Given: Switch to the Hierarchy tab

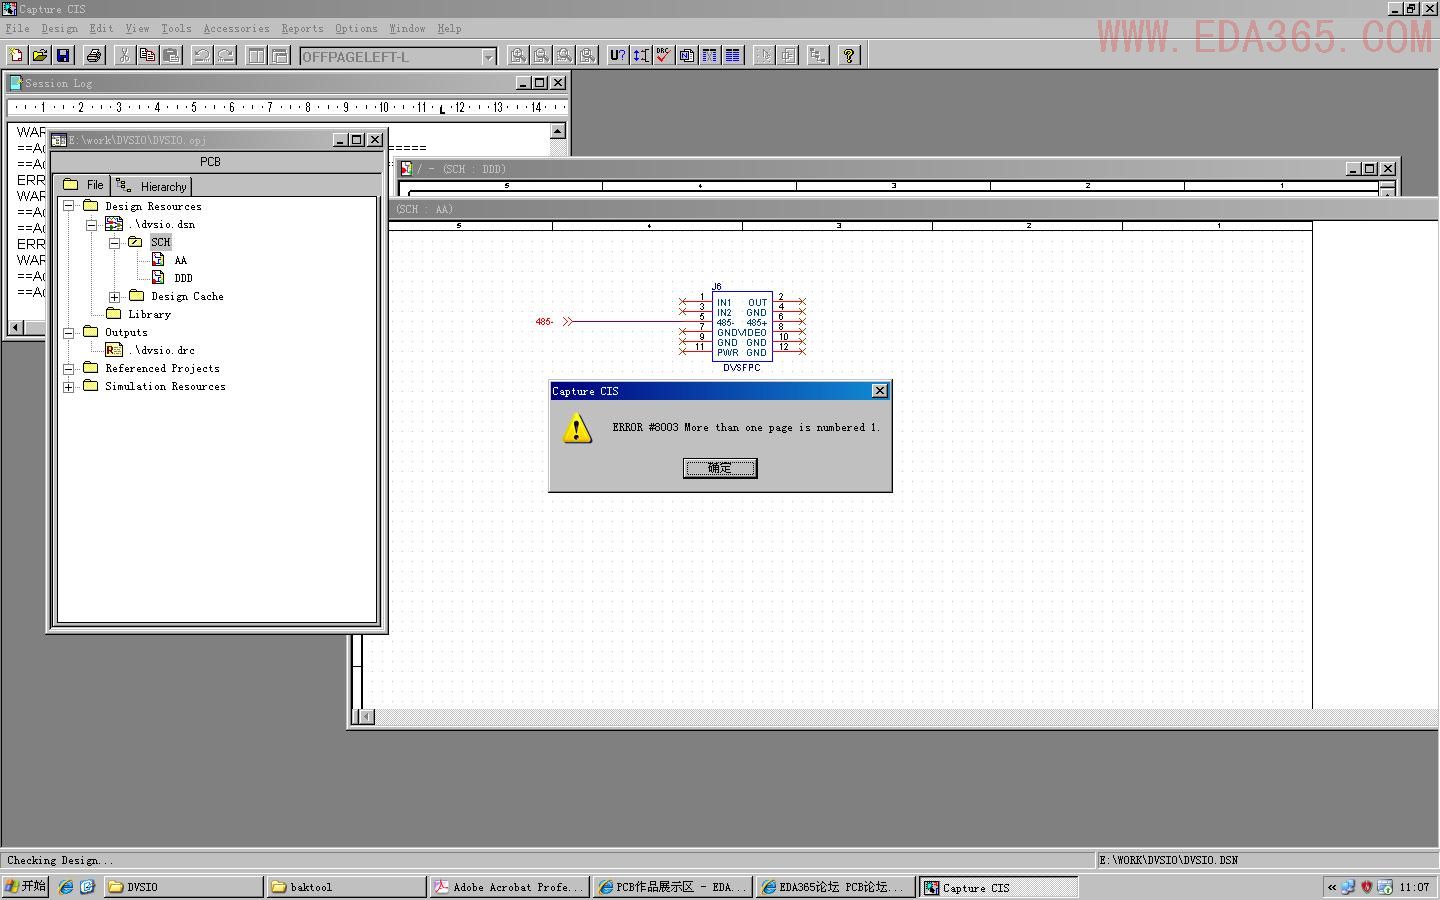Looking at the screenshot, I should [151, 186].
